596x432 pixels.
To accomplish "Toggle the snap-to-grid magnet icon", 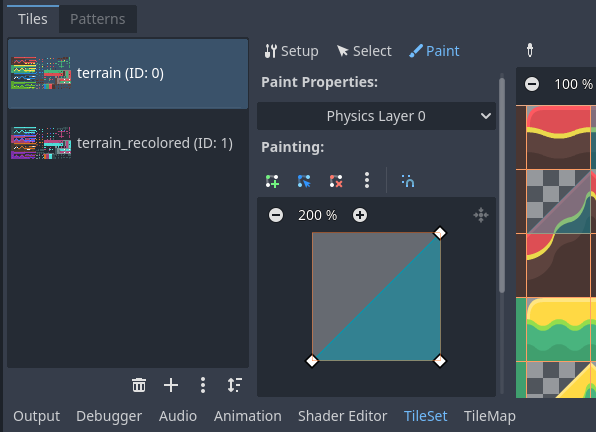I will pos(408,181).
